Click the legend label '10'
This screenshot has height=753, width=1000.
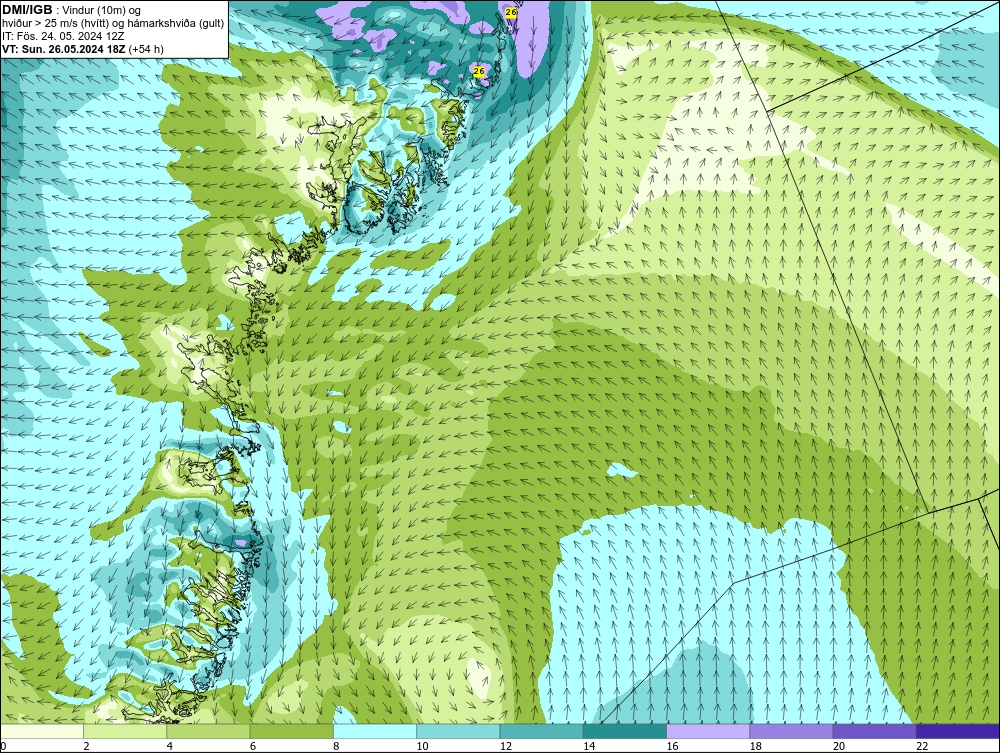(x=422, y=747)
